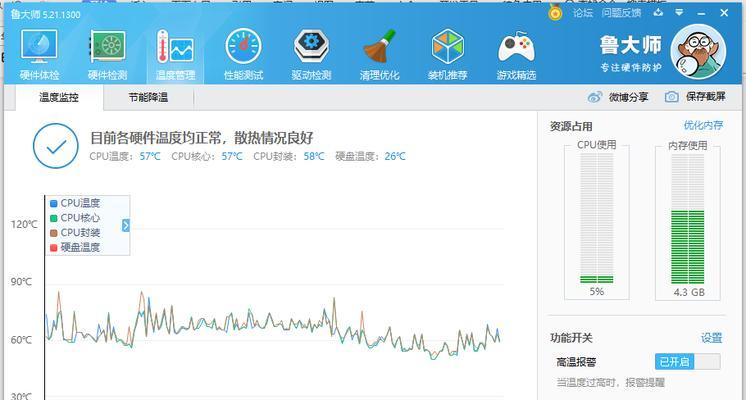Click the Weibo logo icon
Image resolution: width=746 pixels, height=400 pixels.
pyautogui.click(x=595, y=98)
